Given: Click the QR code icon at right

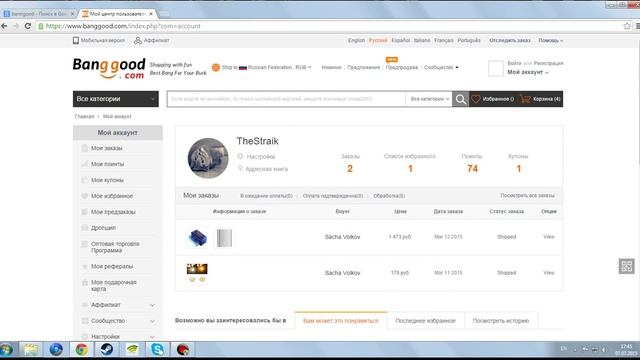Looking at the screenshot, I should [x=627, y=266].
